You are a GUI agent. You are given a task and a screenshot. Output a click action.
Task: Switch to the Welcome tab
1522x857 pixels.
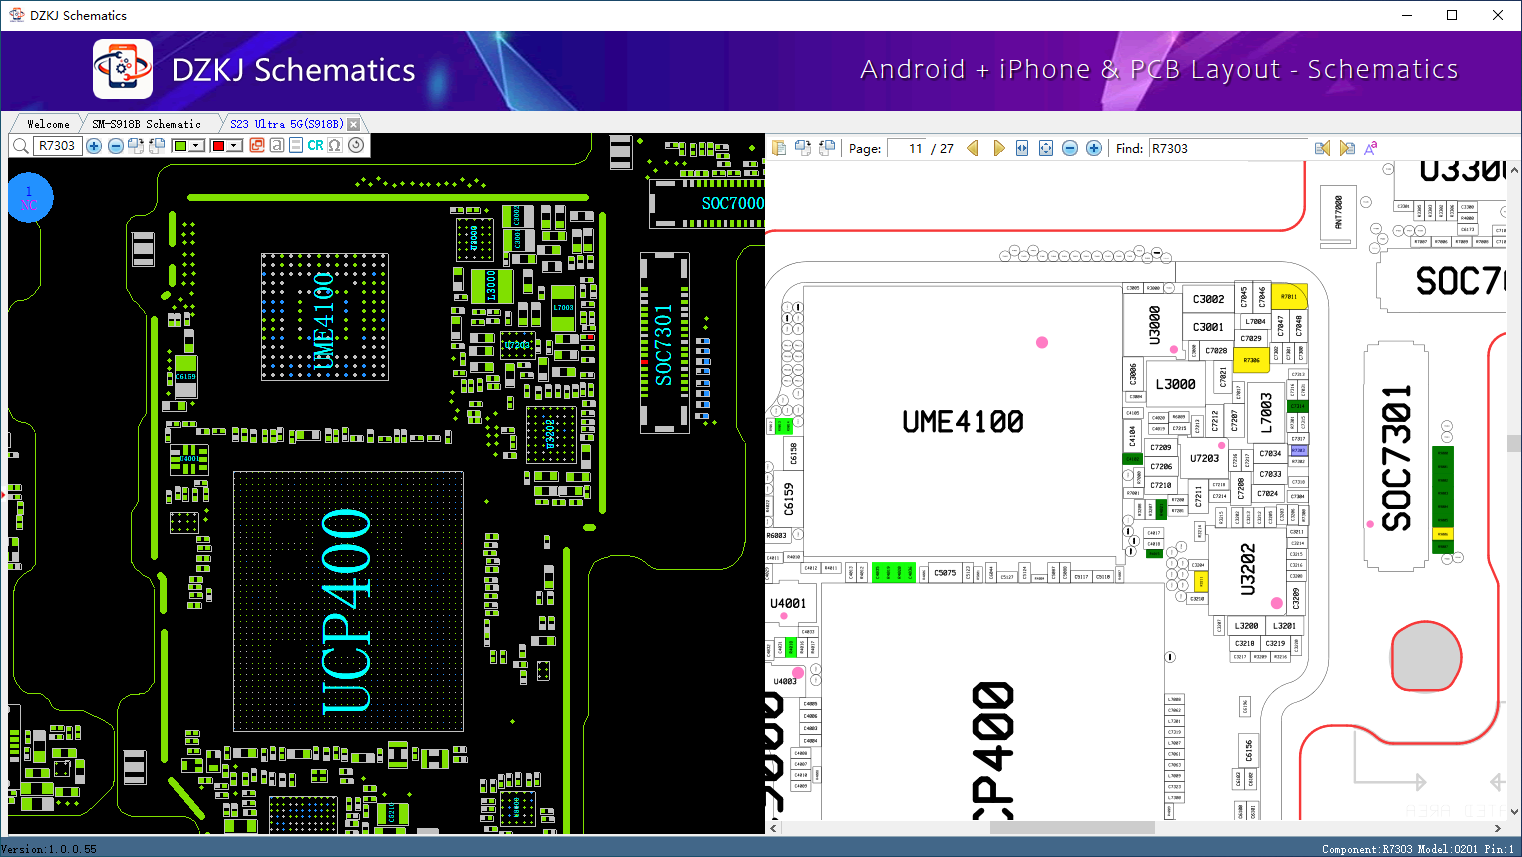coord(48,124)
